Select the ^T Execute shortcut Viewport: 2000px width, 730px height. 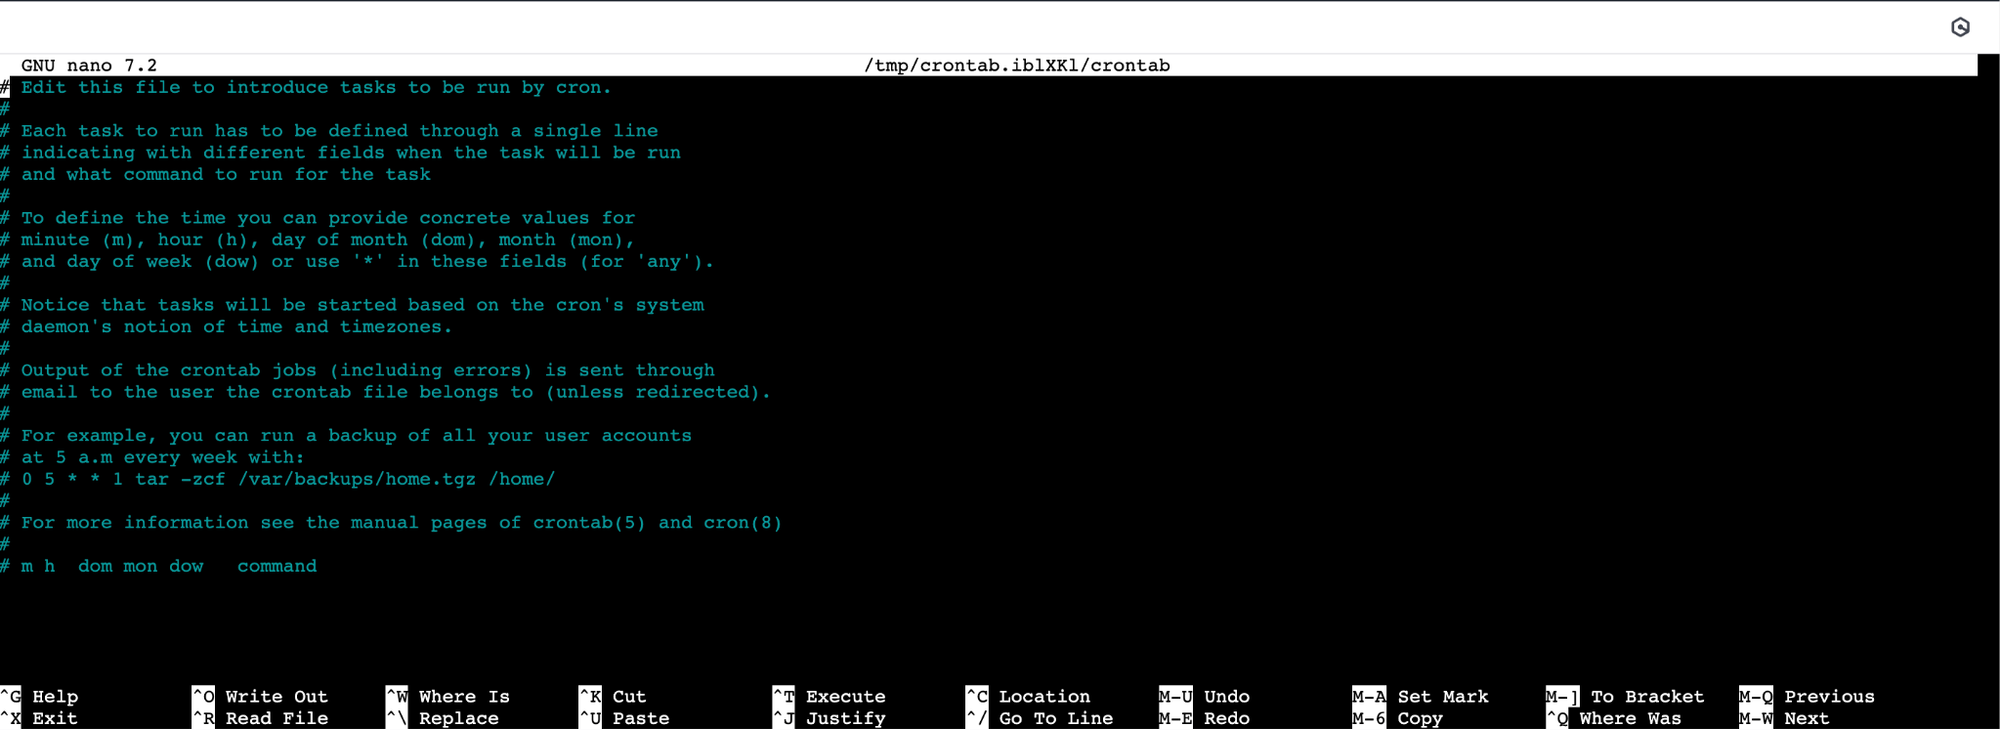coord(829,696)
